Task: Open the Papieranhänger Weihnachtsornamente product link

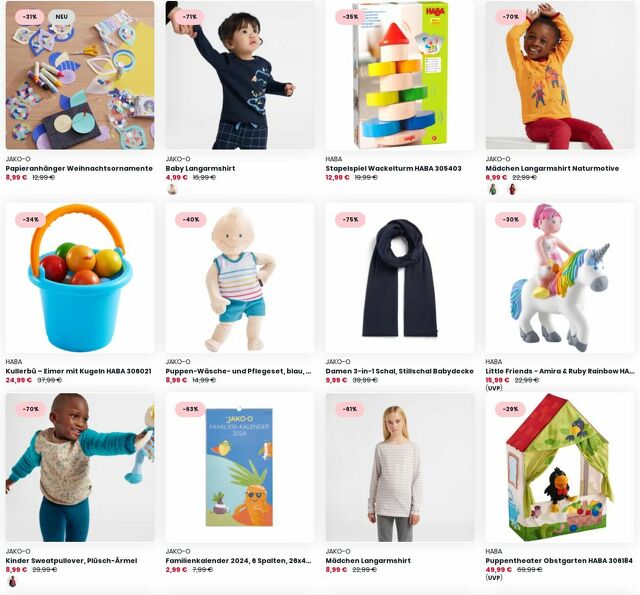Action: point(79,168)
